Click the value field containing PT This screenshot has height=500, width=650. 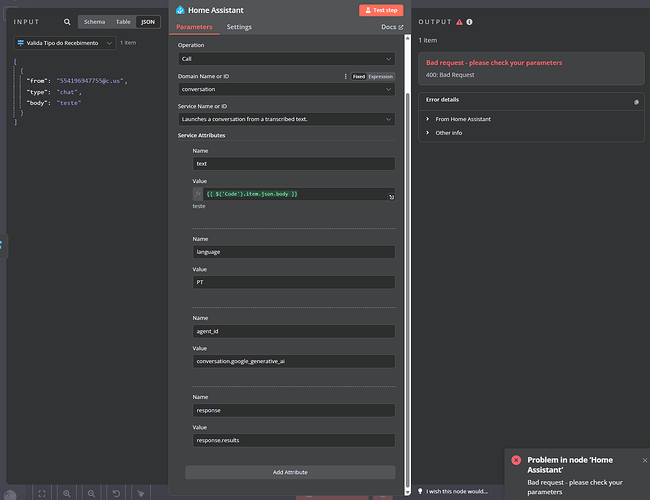294,282
